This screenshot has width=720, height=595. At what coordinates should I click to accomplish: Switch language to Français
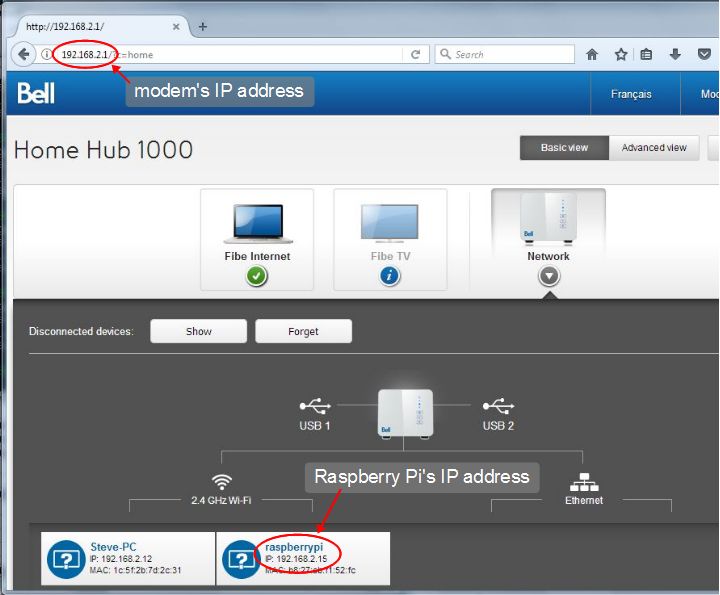pyautogui.click(x=631, y=94)
